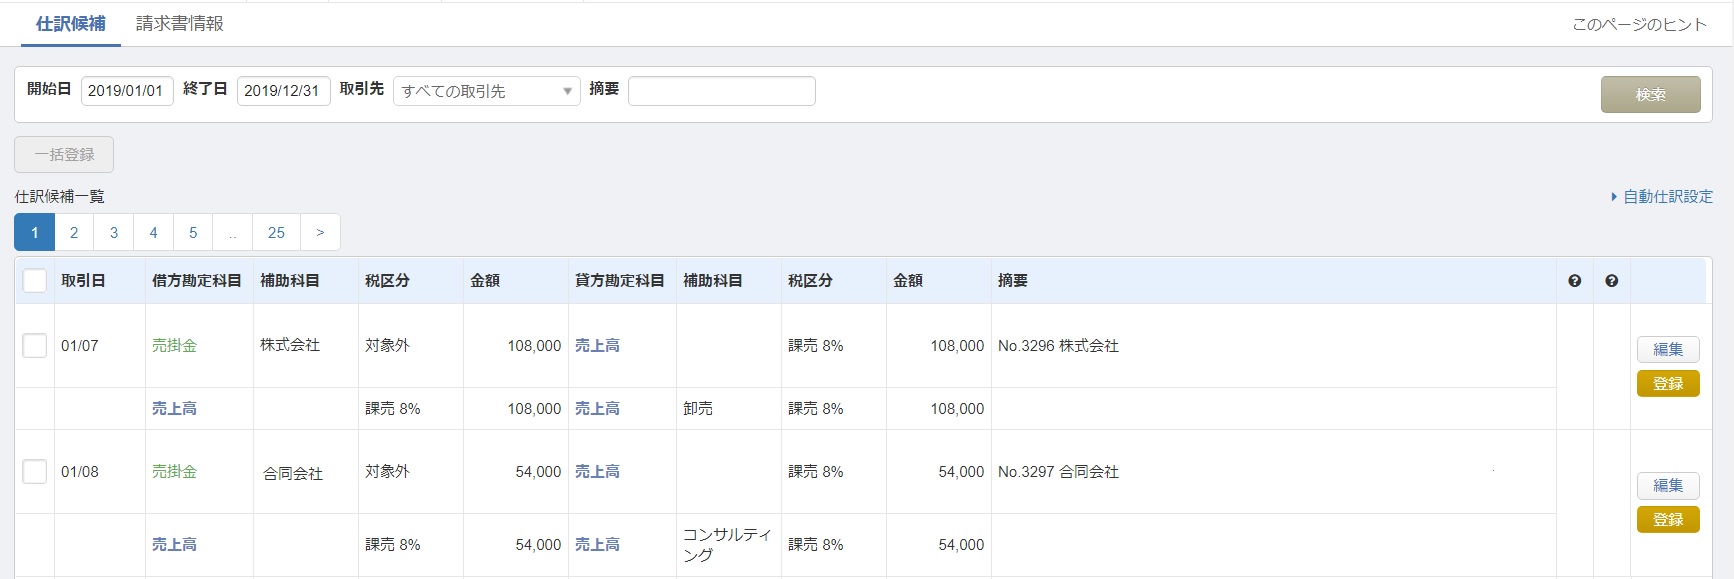Viewport: 1734px width, 579px height.
Task: Jump to page 25 in pagination
Action: point(276,233)
